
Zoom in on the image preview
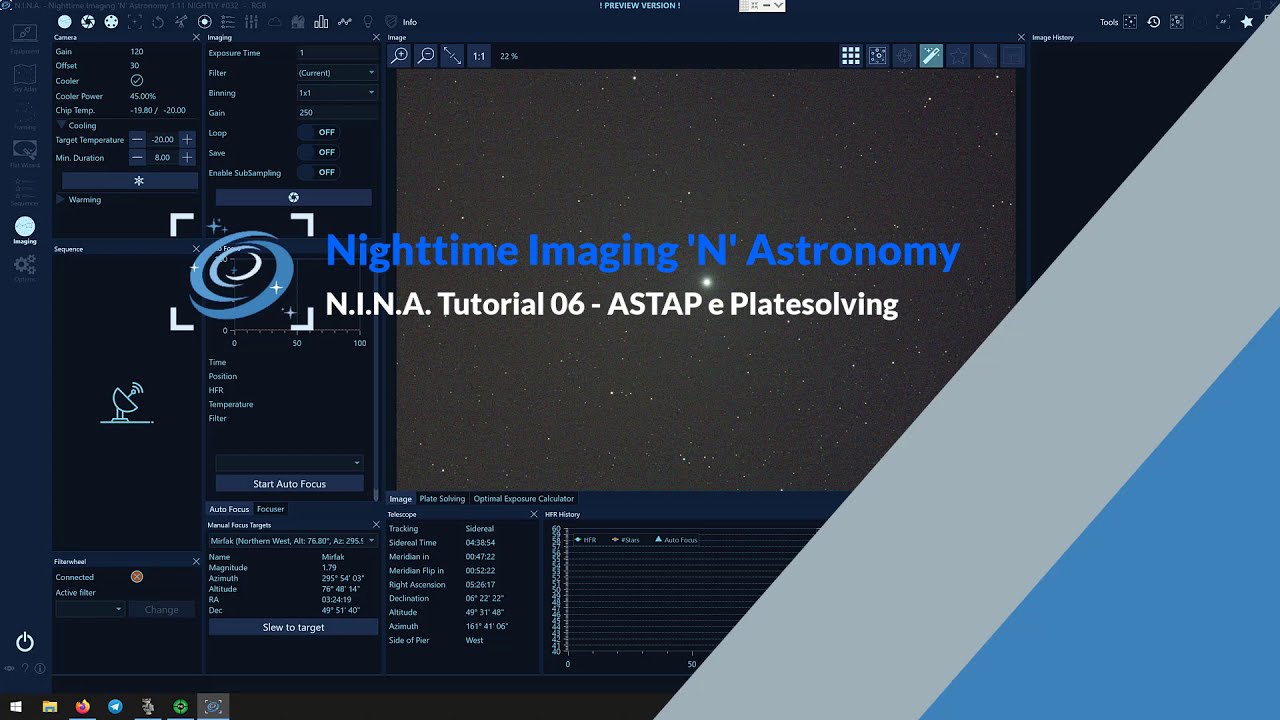click(399, 56)
